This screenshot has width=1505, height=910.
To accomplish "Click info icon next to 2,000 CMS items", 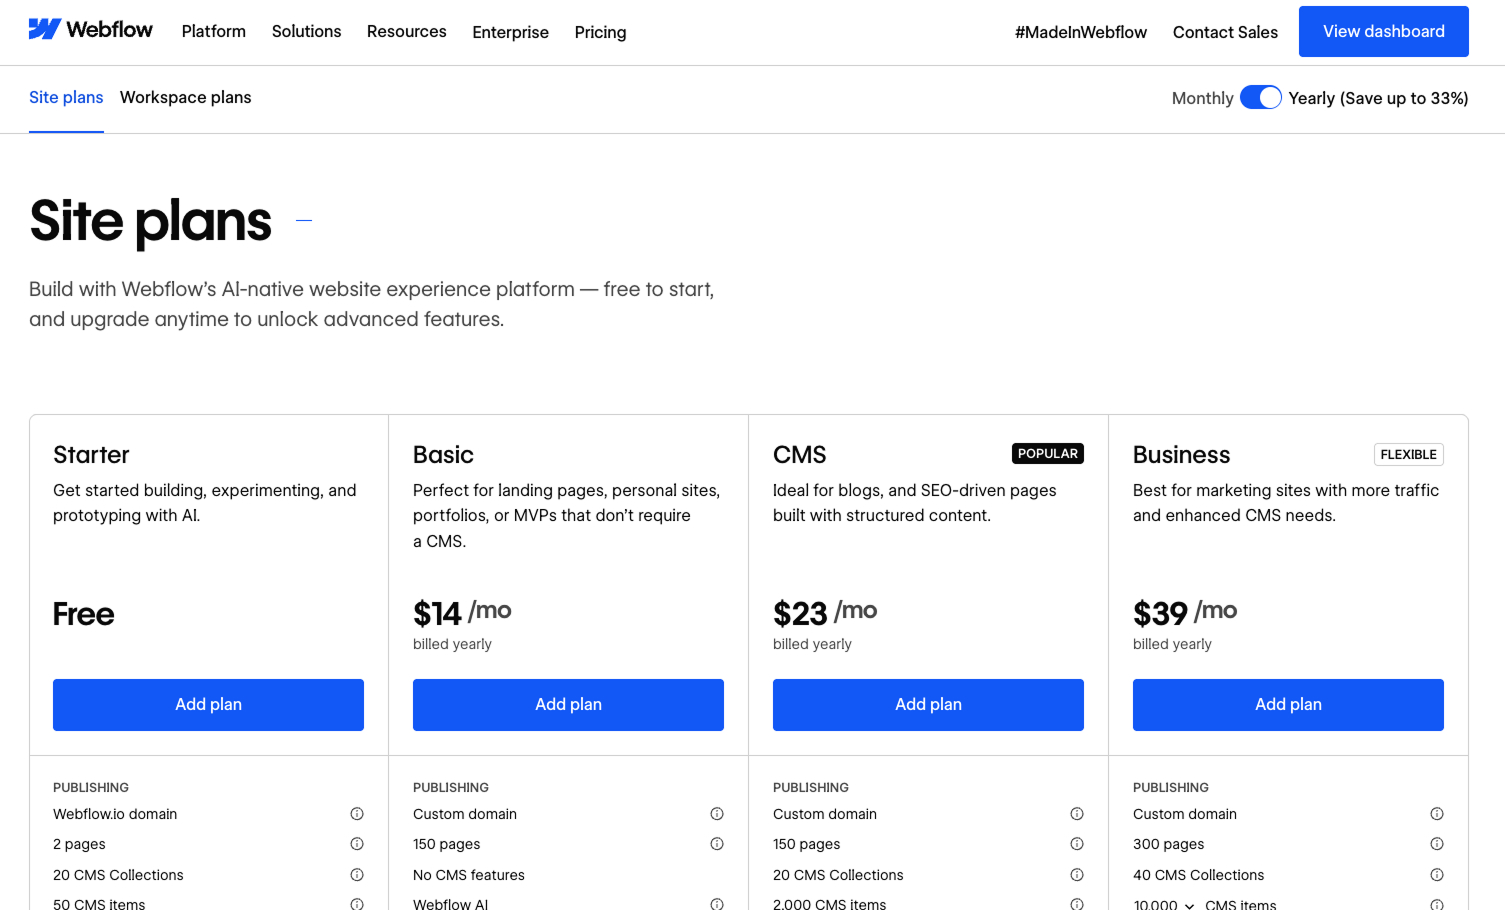I will (1077, 903).
